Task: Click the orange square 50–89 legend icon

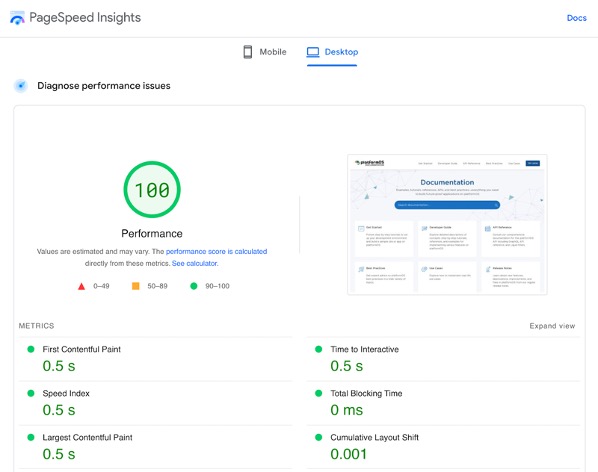Action: tap(135, 286)
